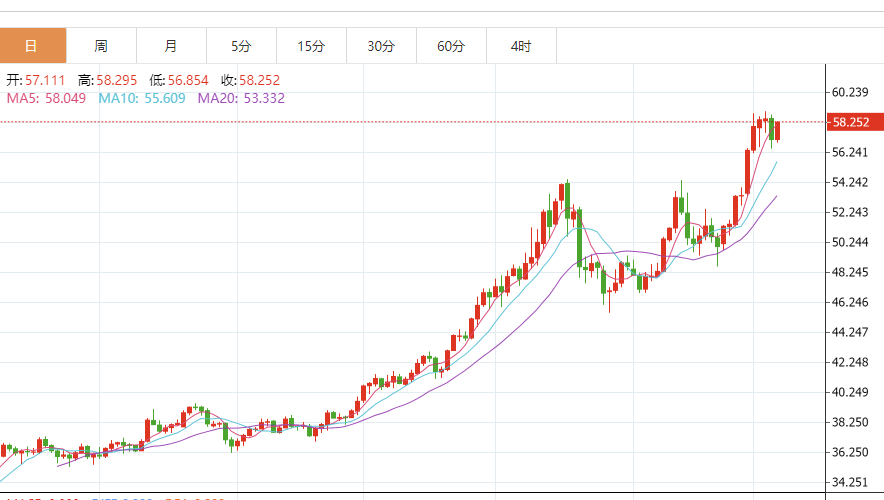Select the 日 daily chart tab
884x500 pixels.
[x=32, y=46]
